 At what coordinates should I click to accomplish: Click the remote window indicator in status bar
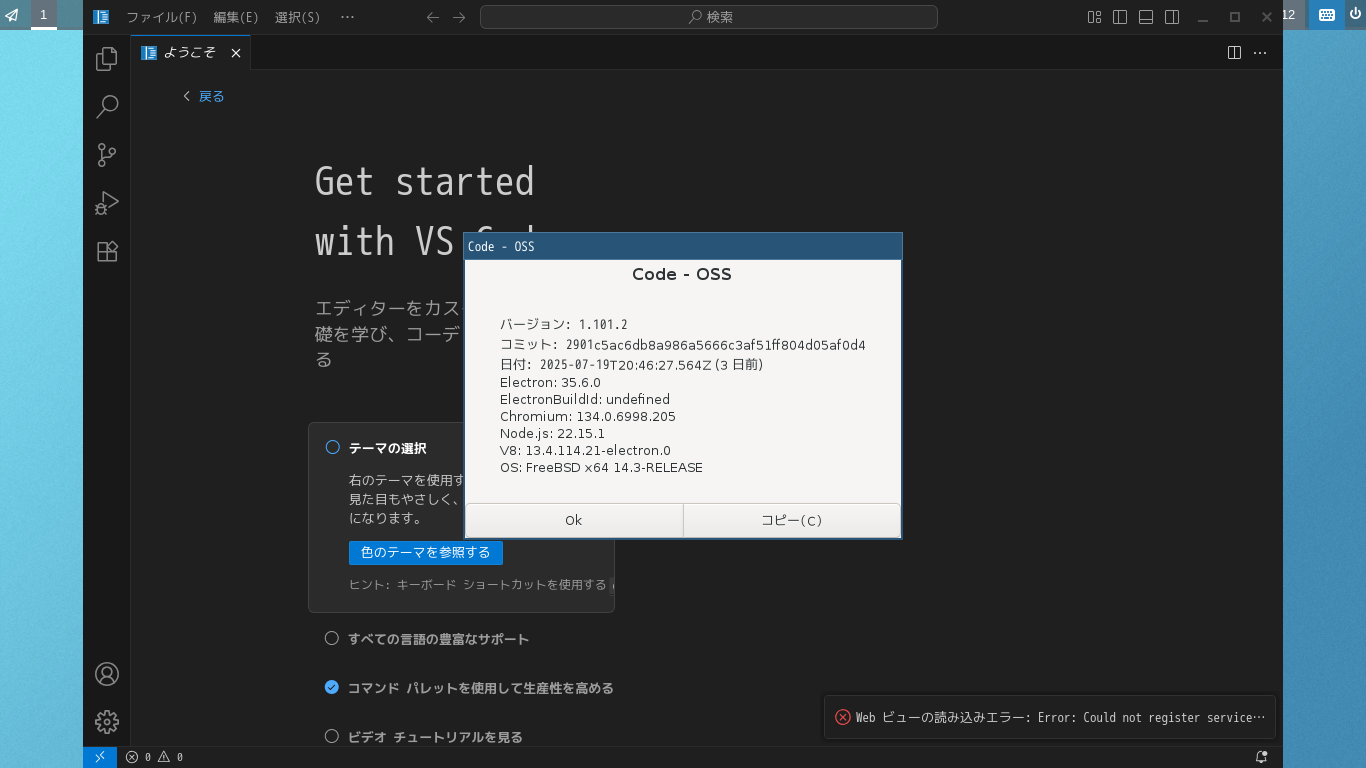(x=100, y=757)
